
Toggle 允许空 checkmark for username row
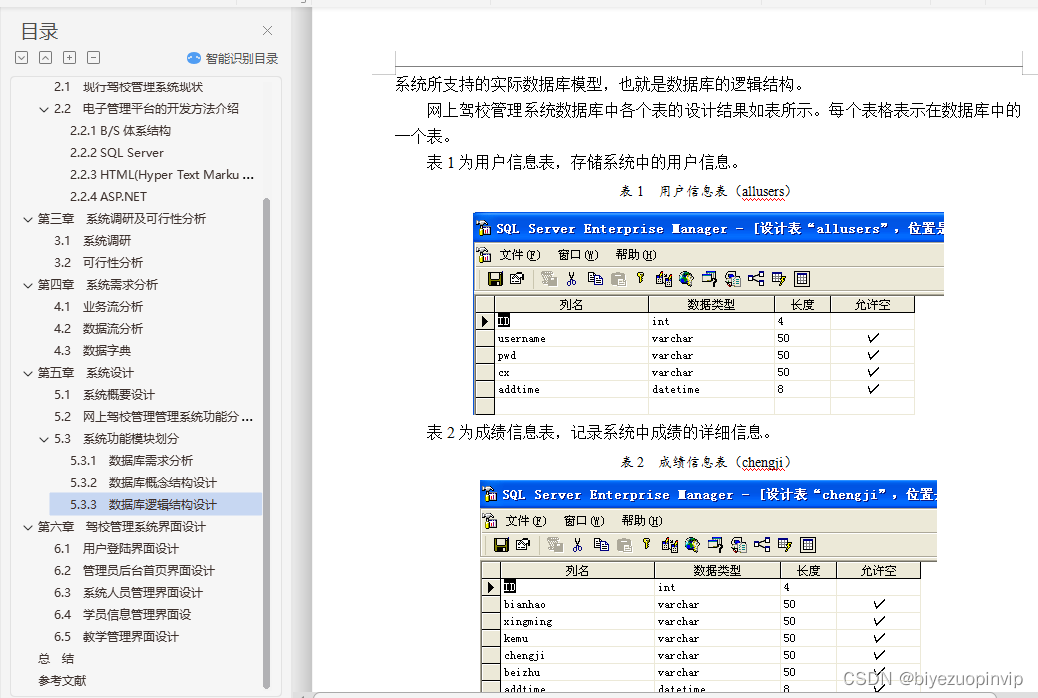tap(873, 338)
